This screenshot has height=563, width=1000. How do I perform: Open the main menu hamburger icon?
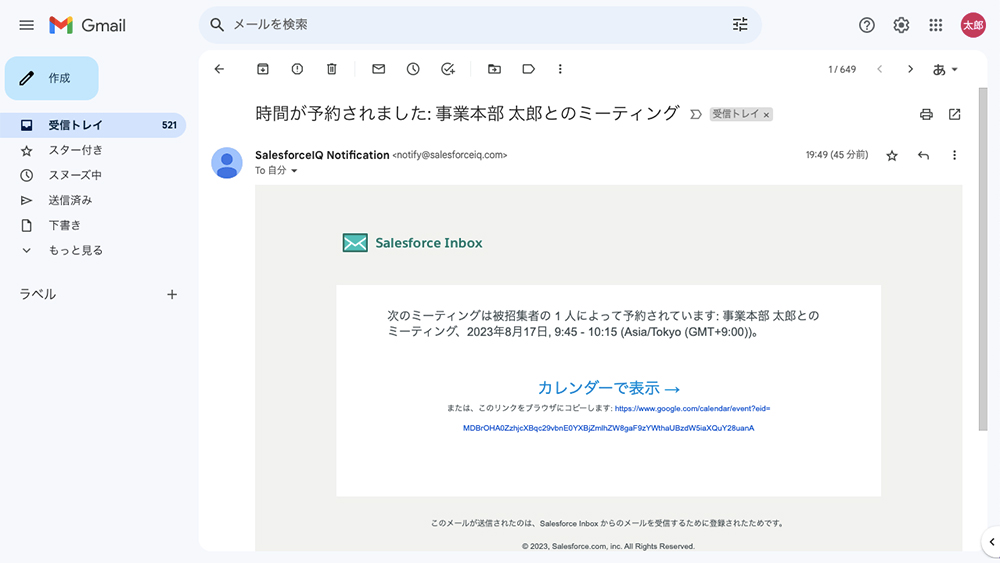[x=26, y=26]
